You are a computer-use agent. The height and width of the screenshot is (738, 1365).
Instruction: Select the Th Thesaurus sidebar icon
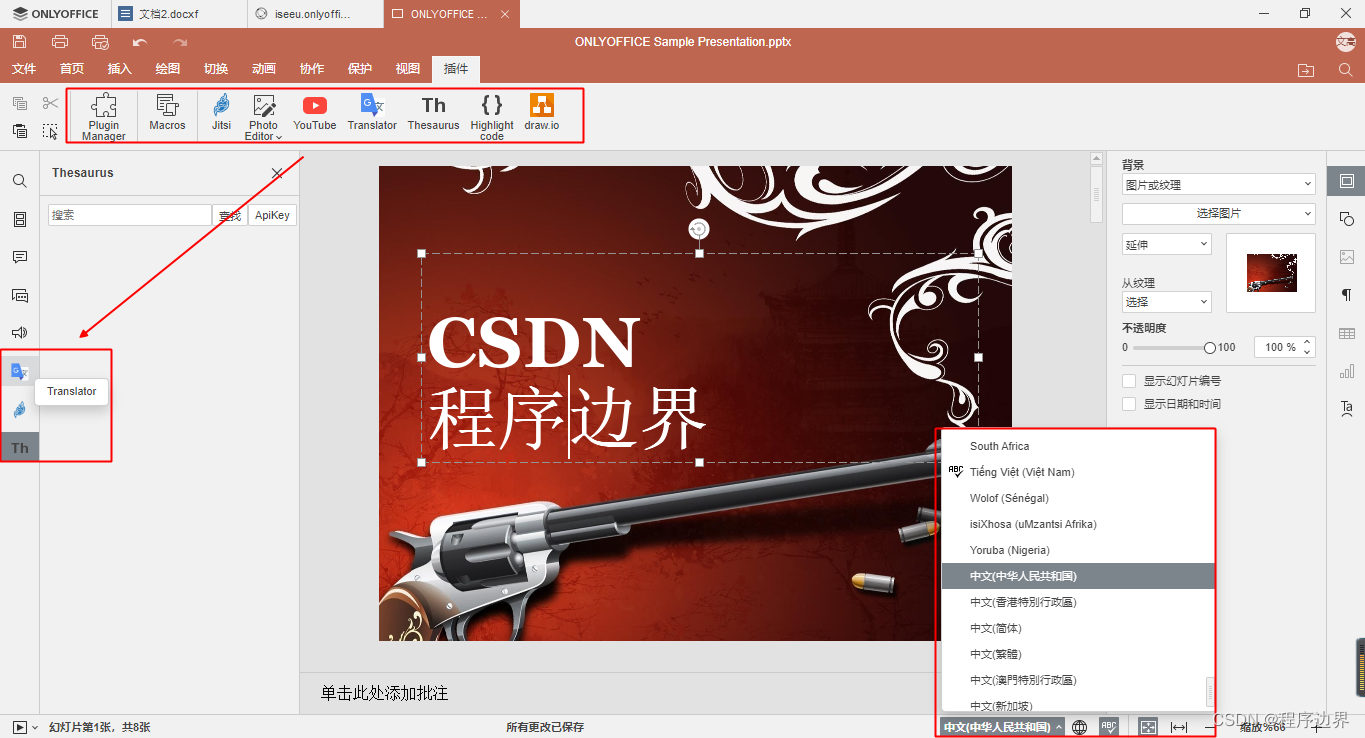pos(20,448)
